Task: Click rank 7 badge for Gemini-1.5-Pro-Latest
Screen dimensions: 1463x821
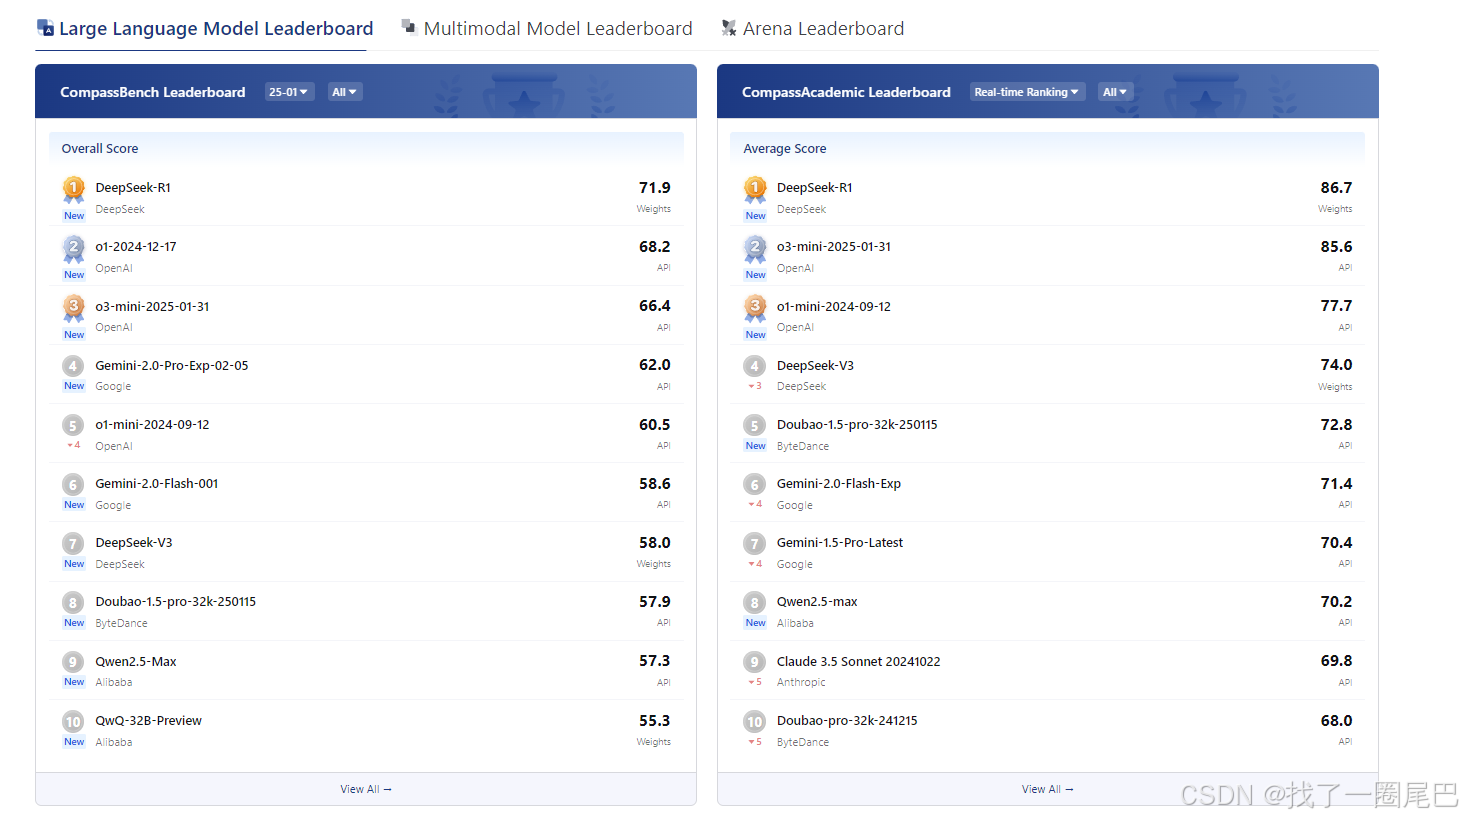Action: [755, 543]
